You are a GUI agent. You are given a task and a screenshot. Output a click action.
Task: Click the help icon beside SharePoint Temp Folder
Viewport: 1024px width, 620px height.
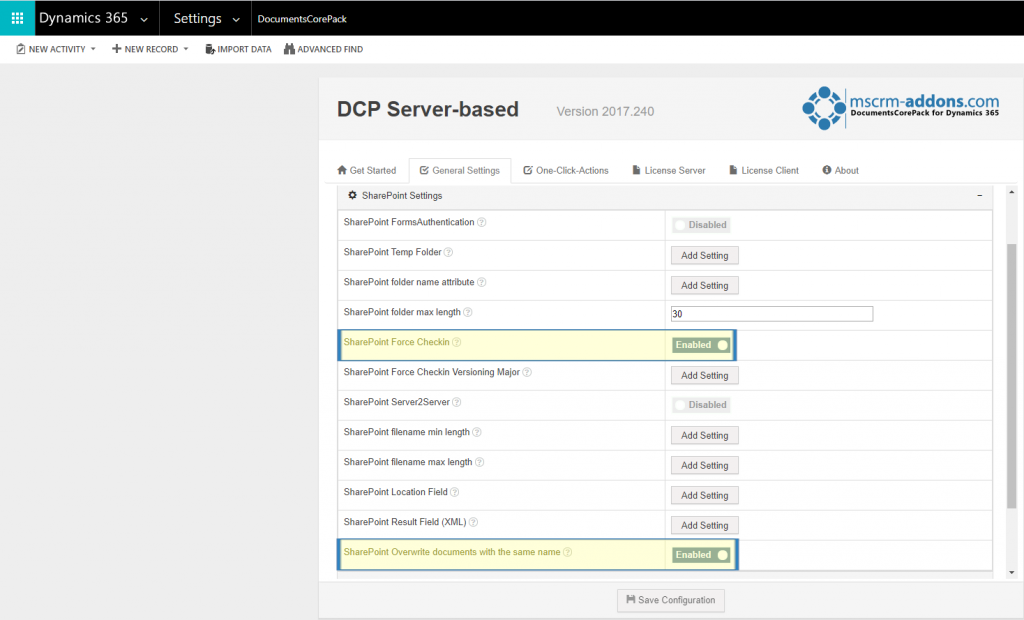(x=447, y=254)
